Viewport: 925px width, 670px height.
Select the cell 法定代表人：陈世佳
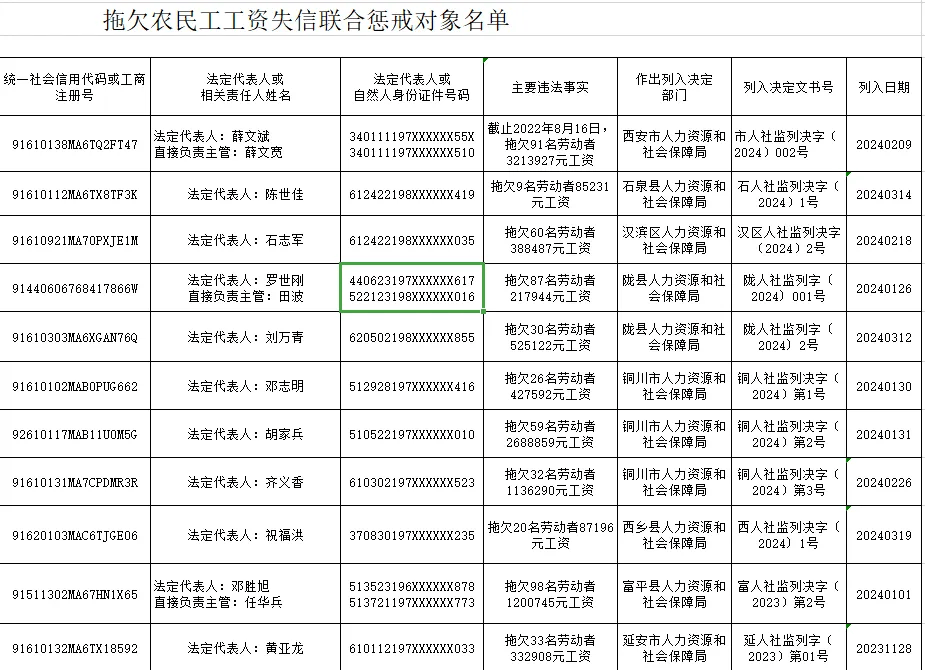click(247, 192)
